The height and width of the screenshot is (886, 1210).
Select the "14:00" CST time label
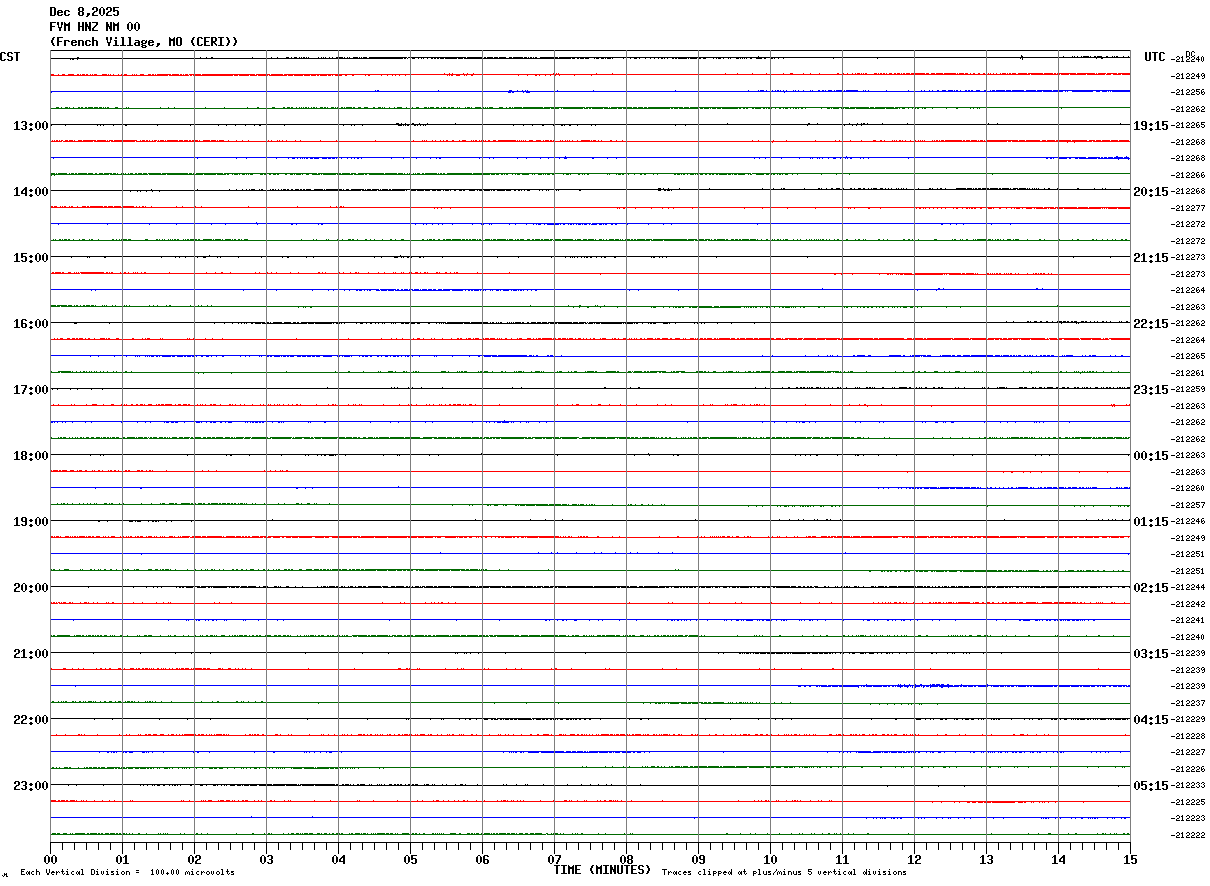pyautogui.click(x=30, y=192)
